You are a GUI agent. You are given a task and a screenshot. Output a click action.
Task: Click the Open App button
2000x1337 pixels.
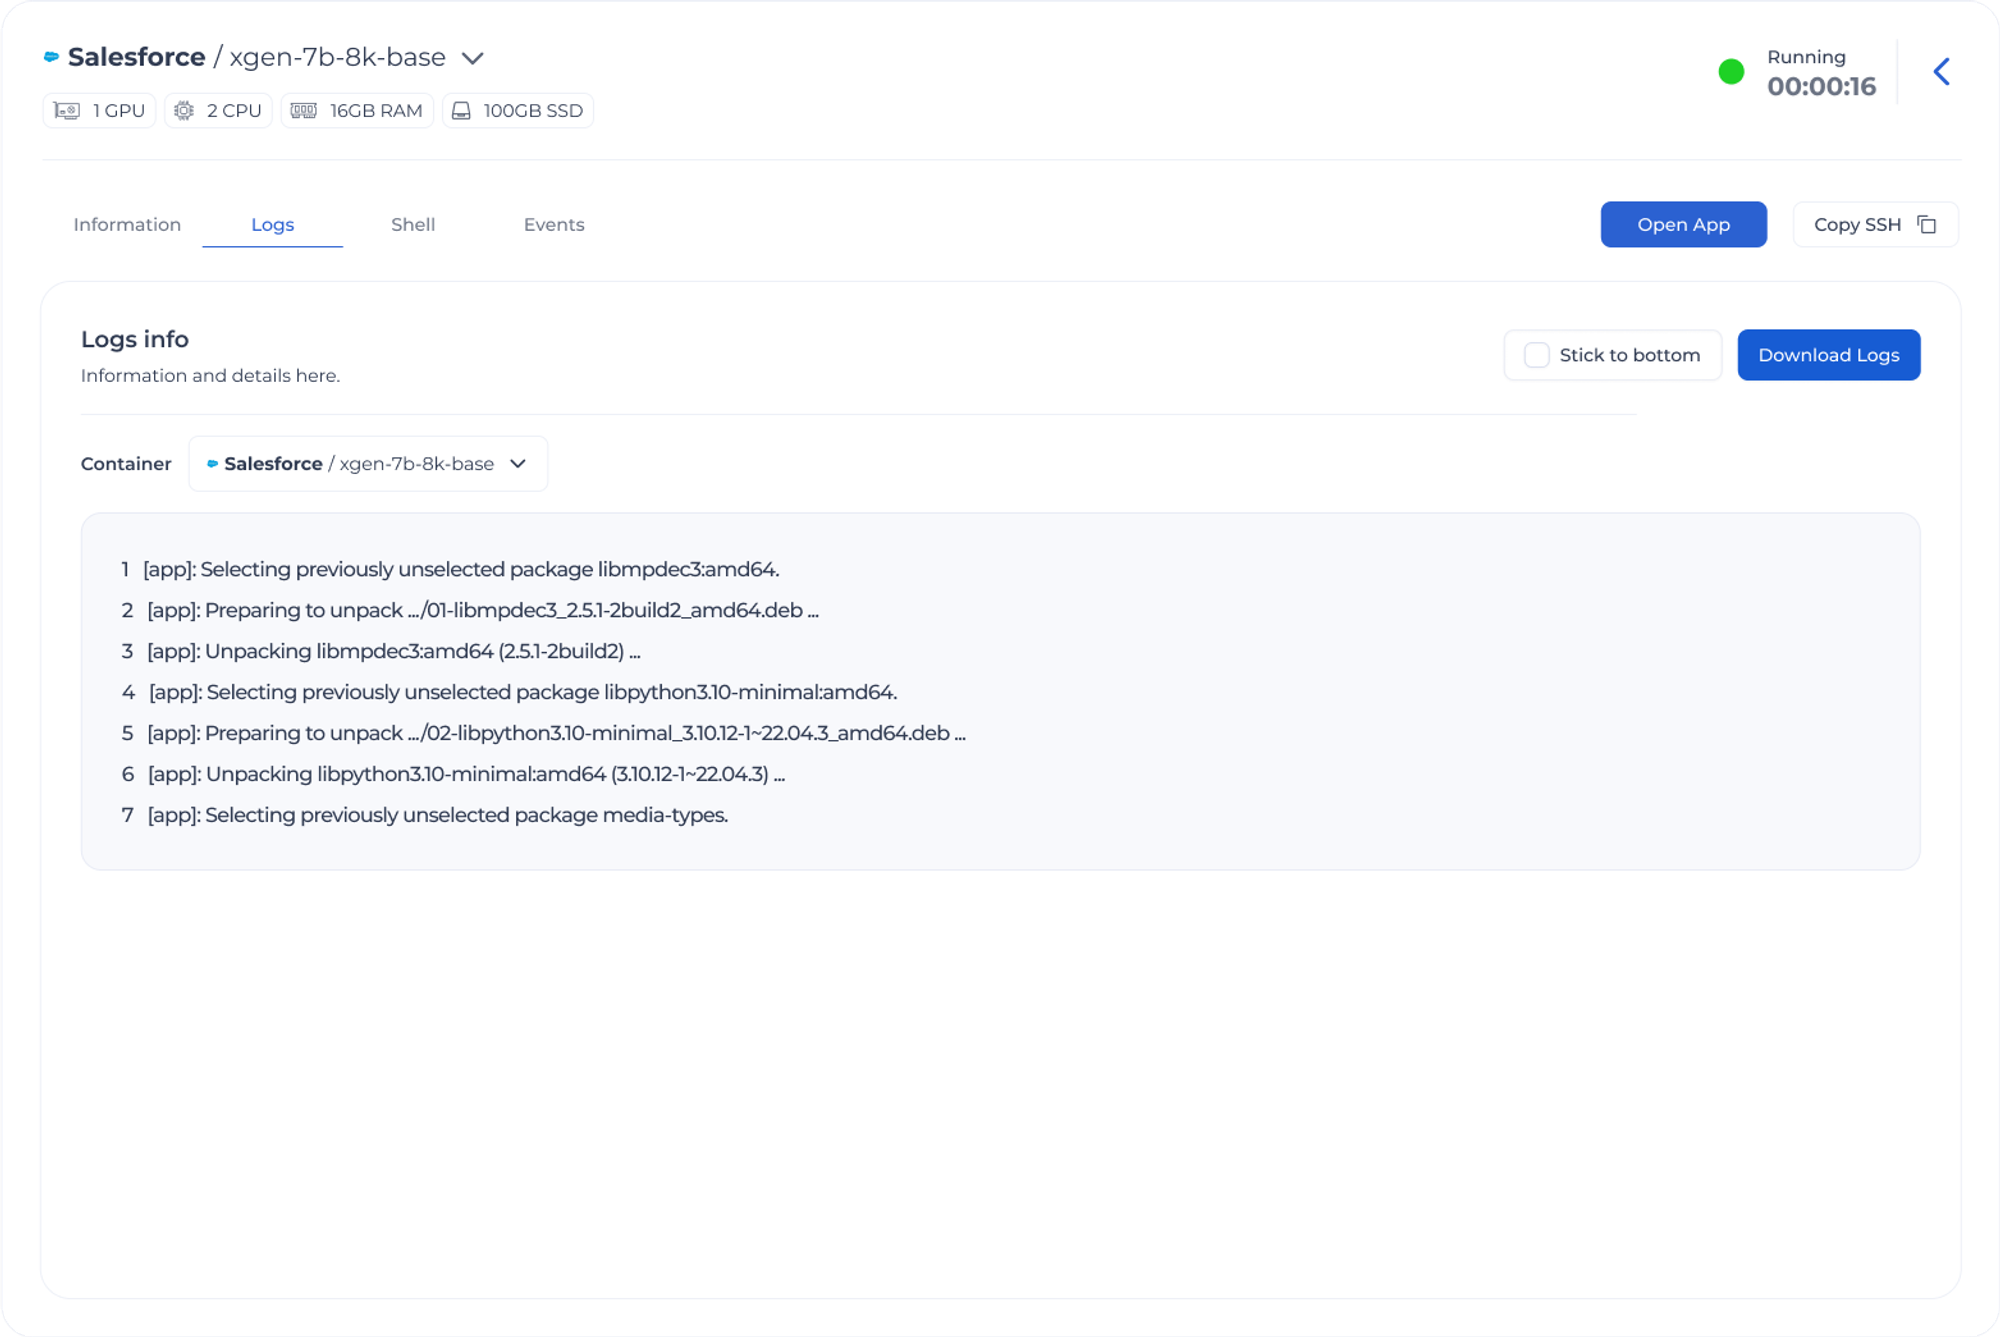coord(1683,225)
